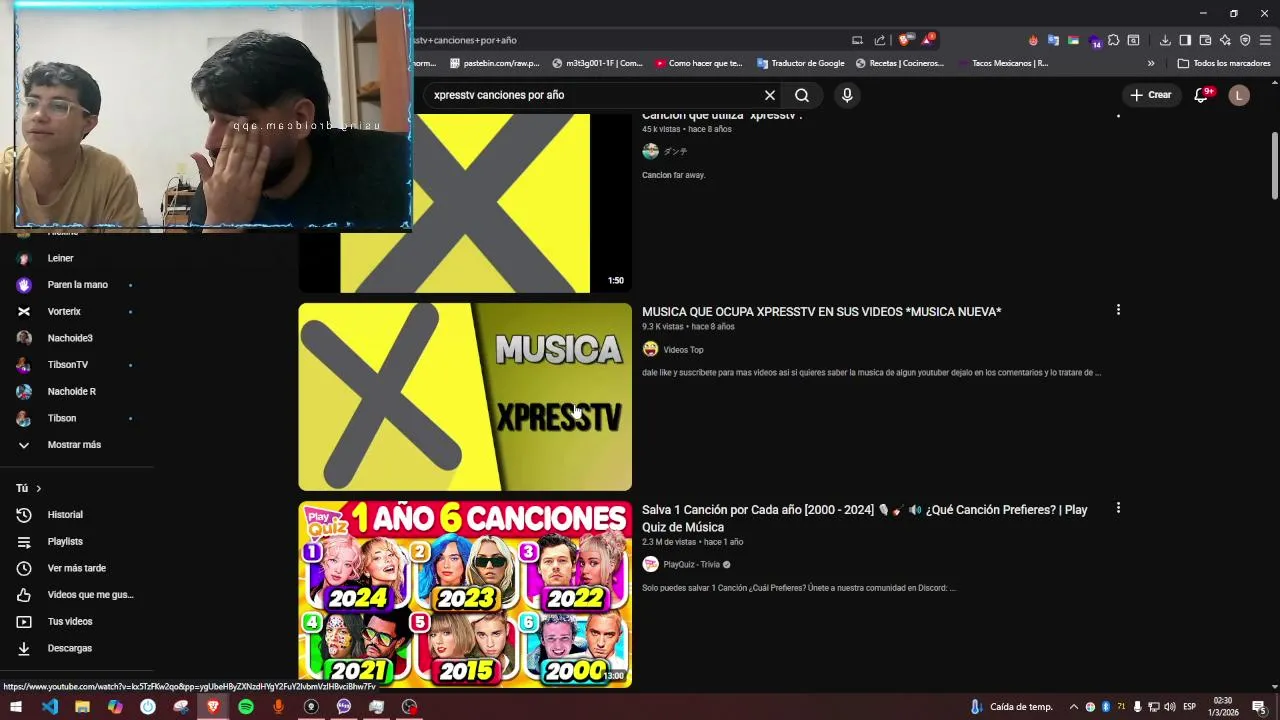1280x720 pixels.
Task: Open three-dot menu for Salva 1 Canción video
Action: [x=1118, y=508]
